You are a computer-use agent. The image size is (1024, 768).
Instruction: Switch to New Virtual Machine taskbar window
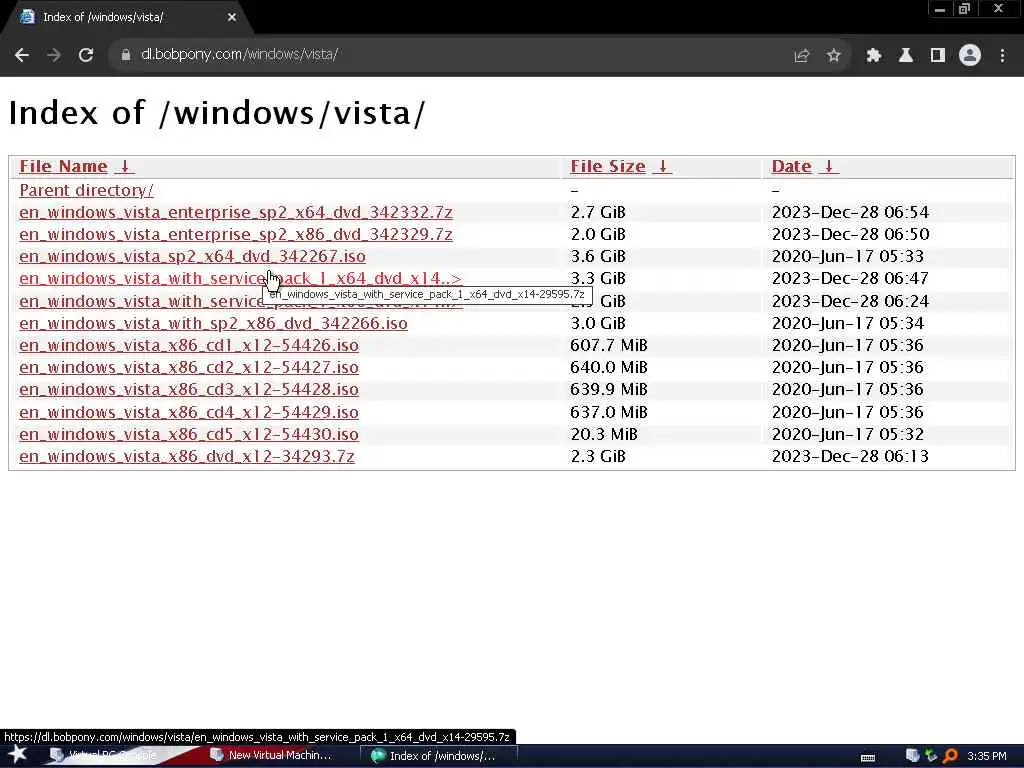(x=271, y=756)
